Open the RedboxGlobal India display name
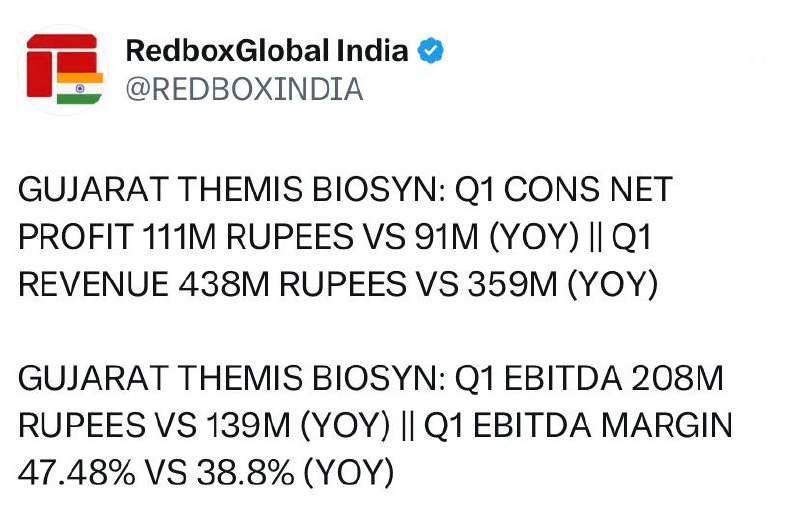This screenshot has width=800, height=529. click(x=267, y=51)
